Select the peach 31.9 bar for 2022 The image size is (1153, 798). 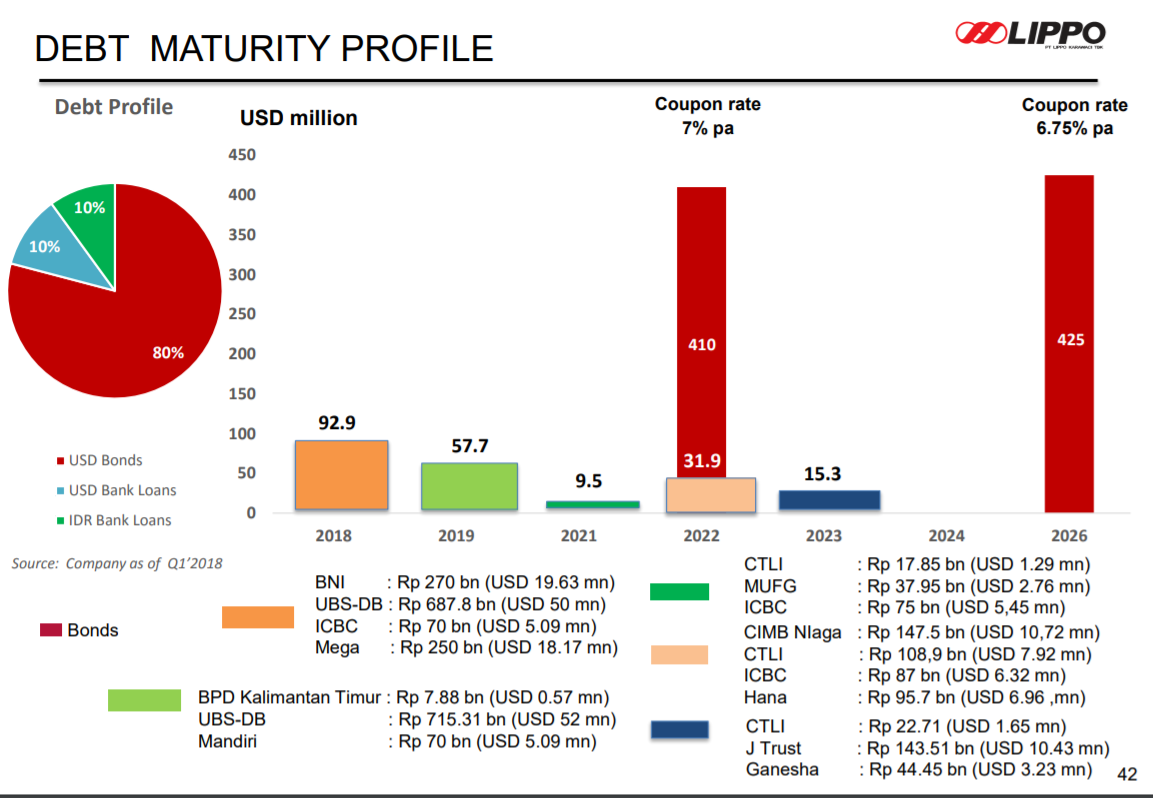(710, 495)
